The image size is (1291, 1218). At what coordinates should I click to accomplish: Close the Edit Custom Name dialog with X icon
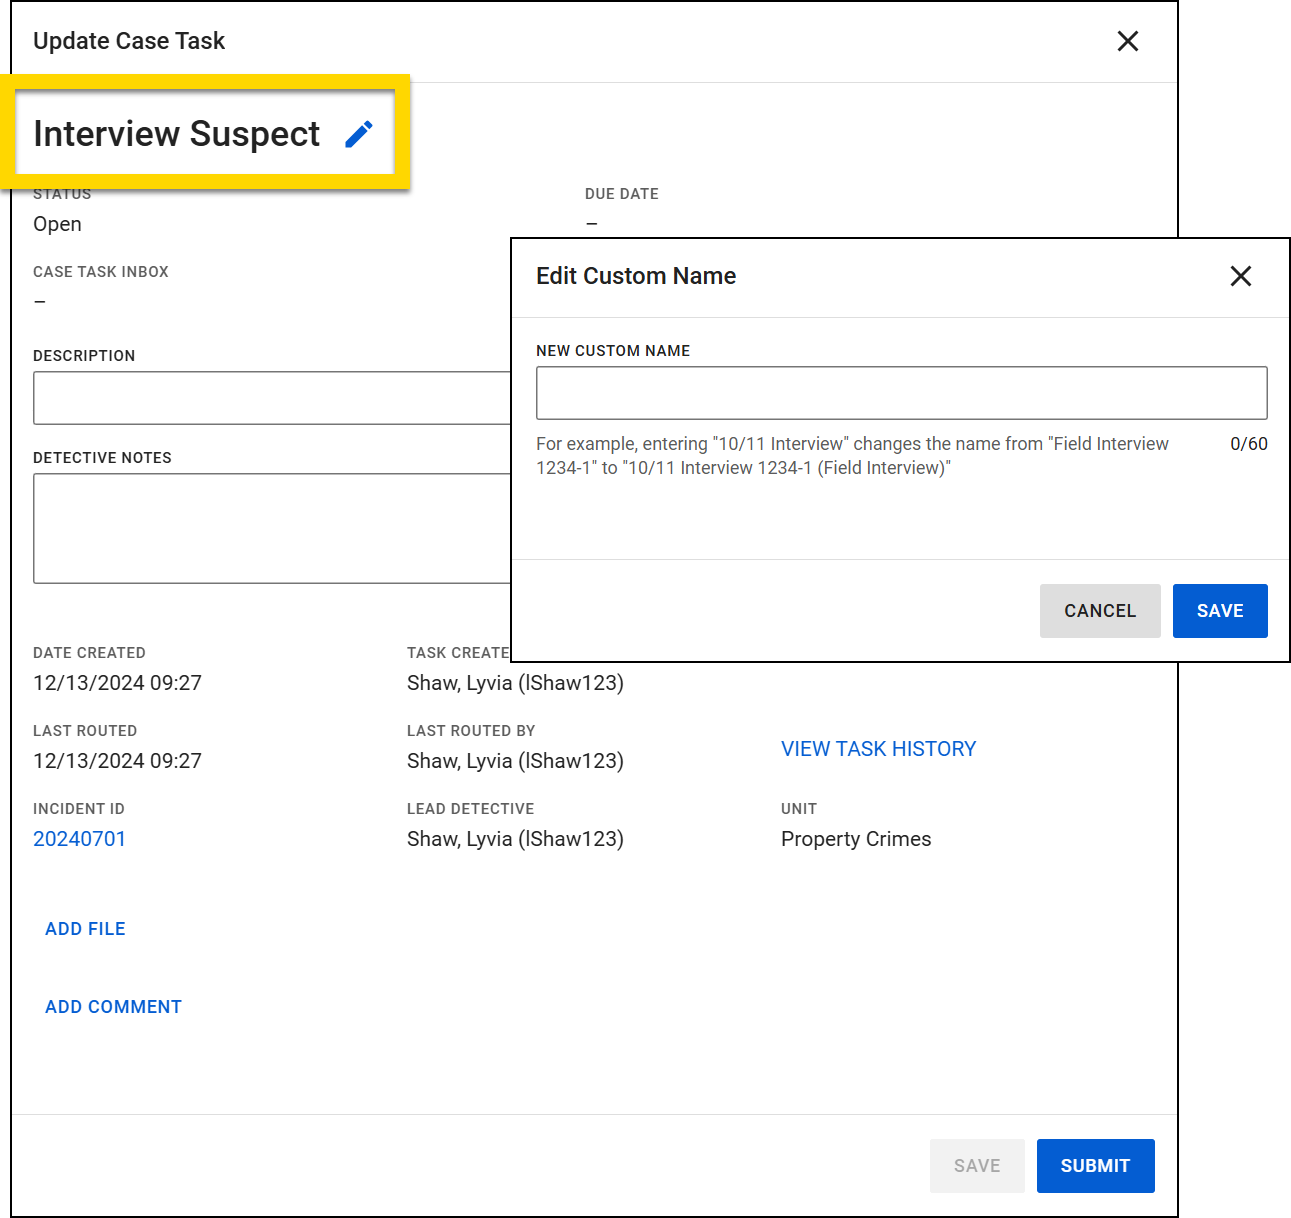click(1240, 276)
